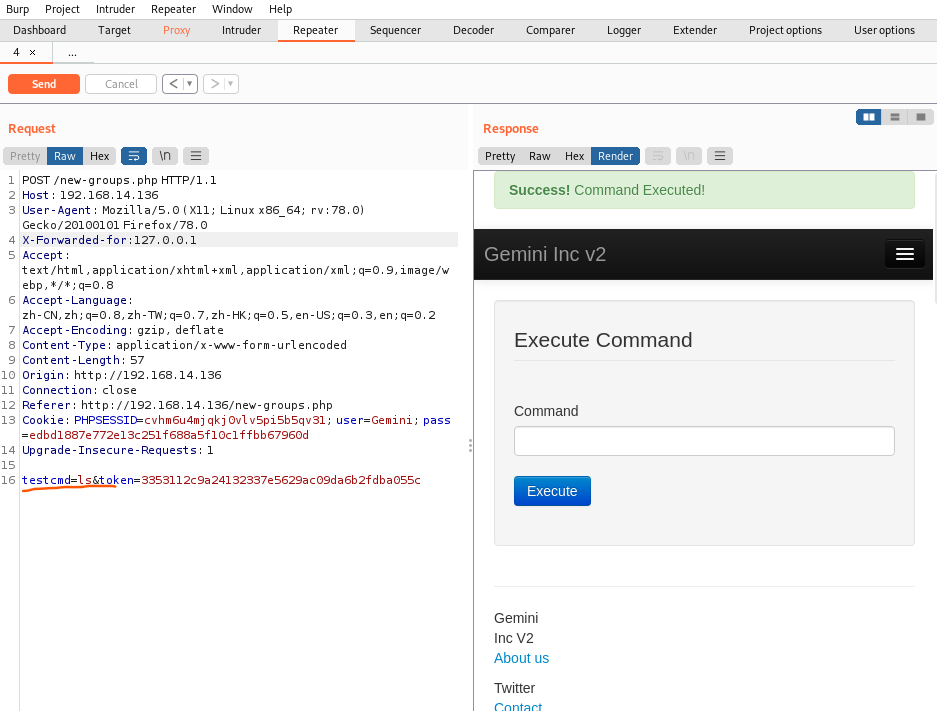
Task: Click the Command input field
Action: coord(704,441)
